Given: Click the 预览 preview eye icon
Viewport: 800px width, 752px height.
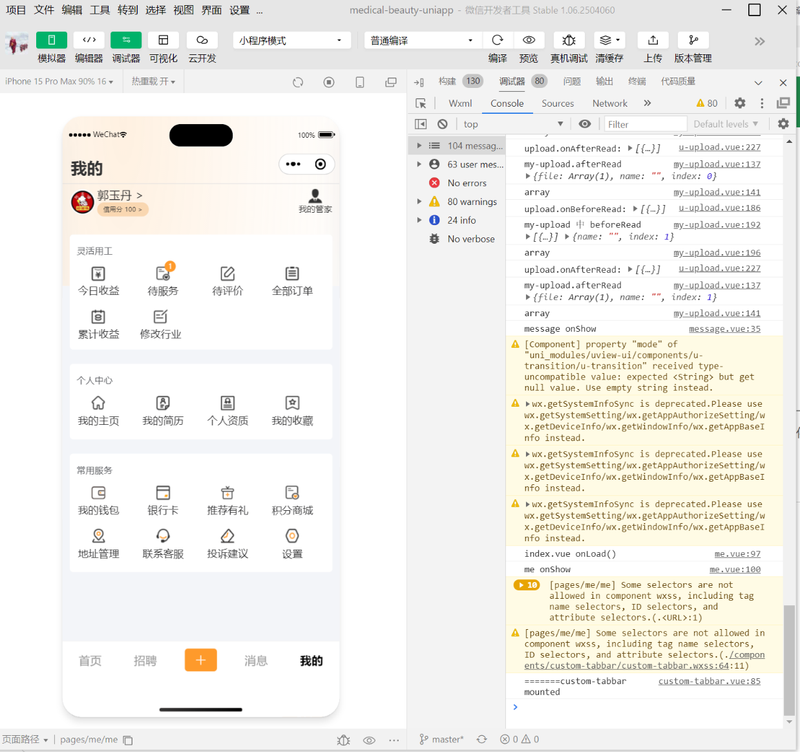Looking at the screenshot, I should tap(528, 40).
